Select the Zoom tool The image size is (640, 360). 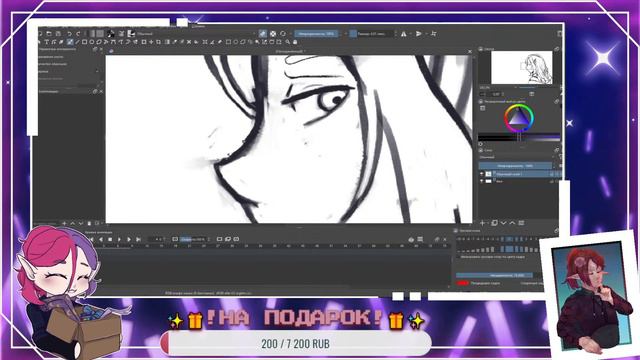287,42
